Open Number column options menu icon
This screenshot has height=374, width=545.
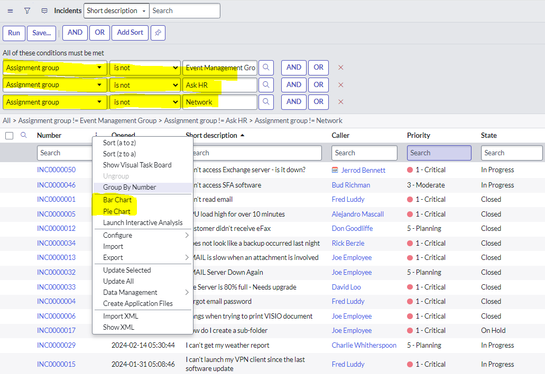click(x=96, y=135)
